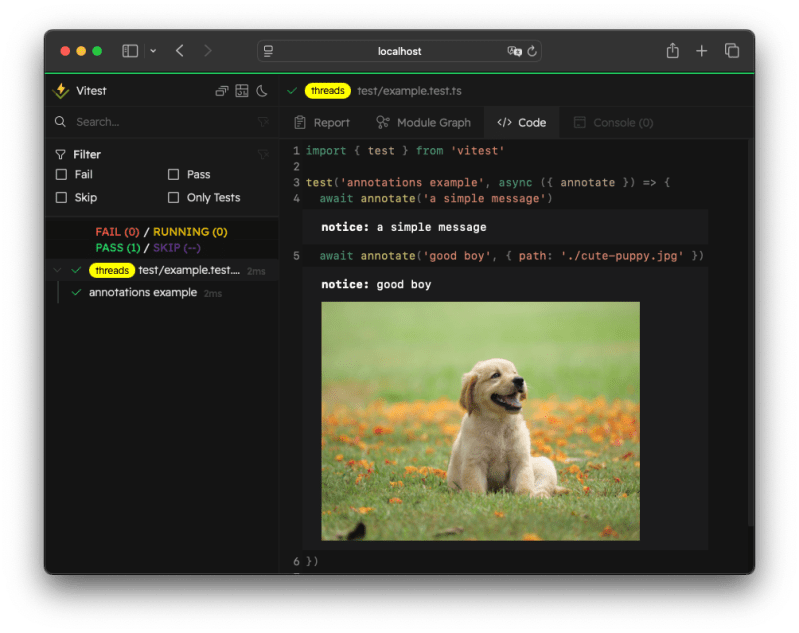Clear all filters icon beside Filter heading
The width and height of the screenshot is (799, 633).
click(263, 154)
